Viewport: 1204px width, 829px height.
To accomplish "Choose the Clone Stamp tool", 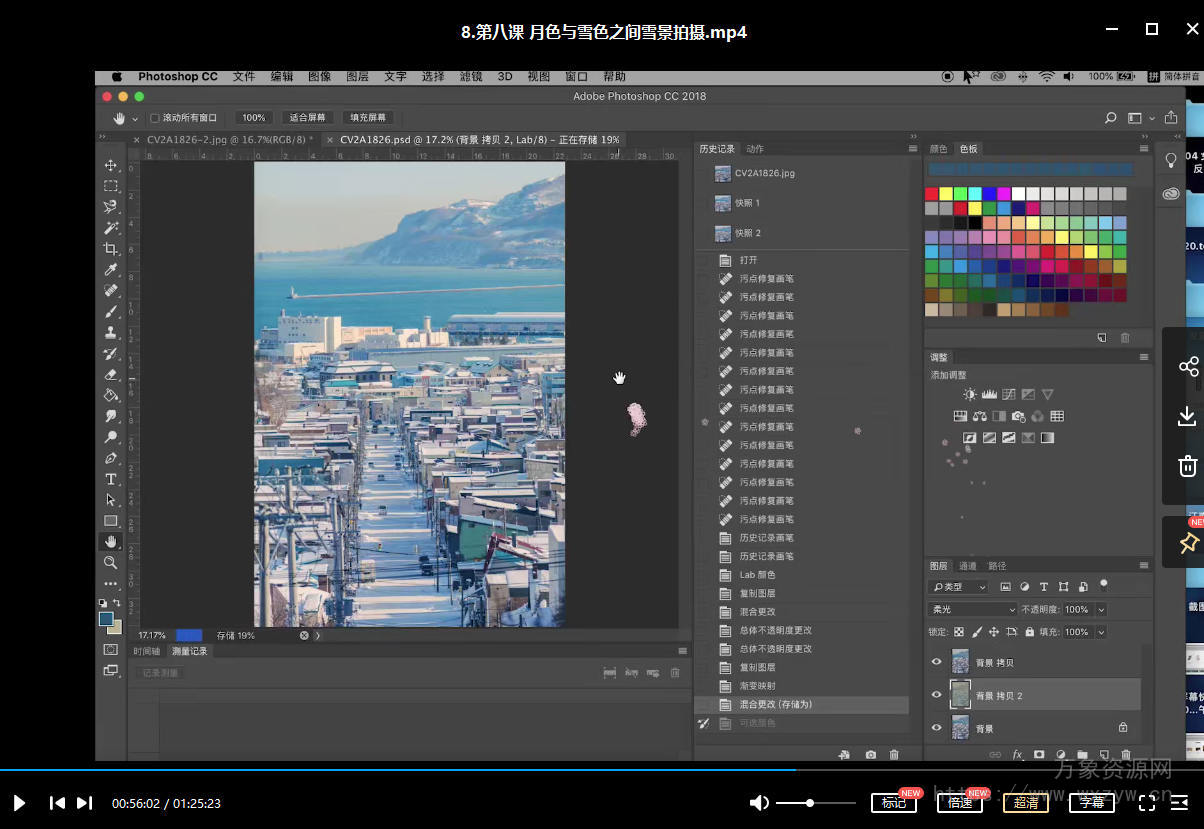I will [x=111, y=333].
